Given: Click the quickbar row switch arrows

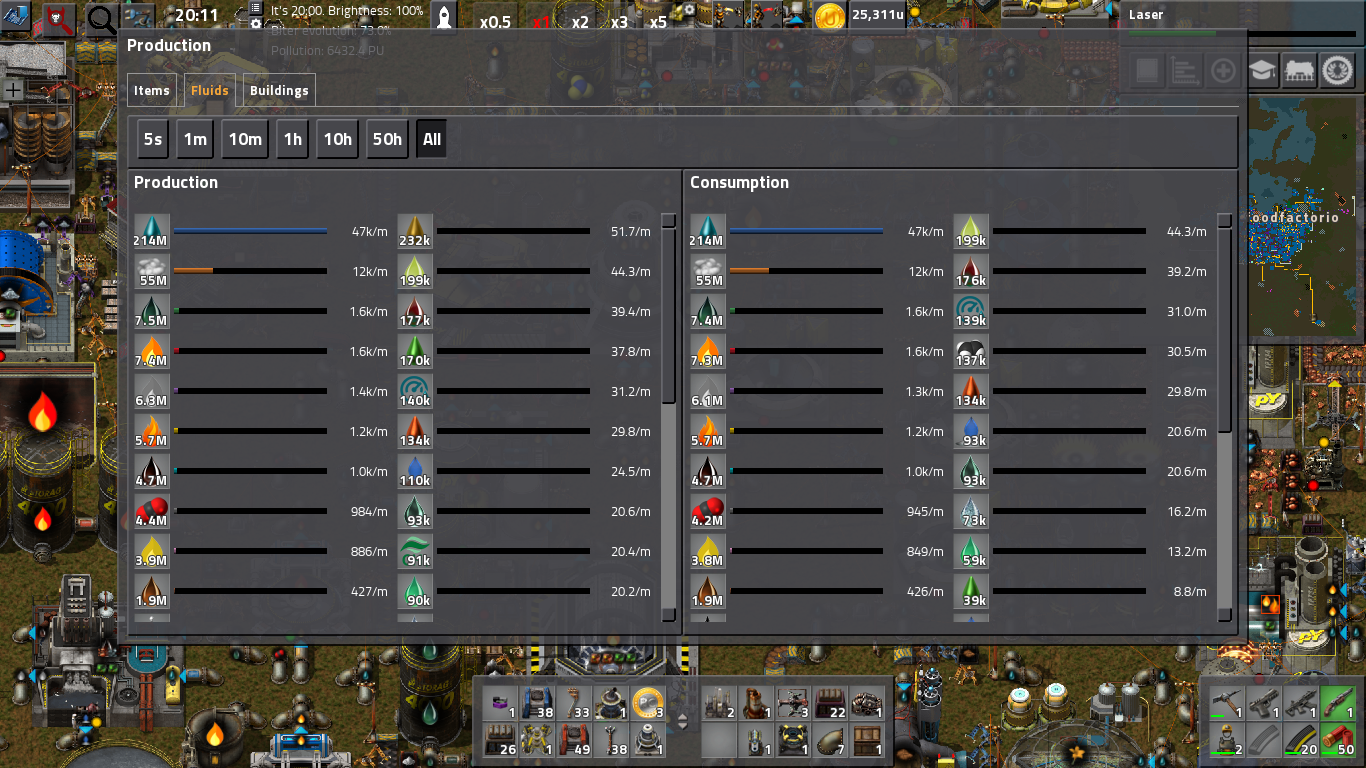Looking at the screenshot, I should (x=683, y=721).
